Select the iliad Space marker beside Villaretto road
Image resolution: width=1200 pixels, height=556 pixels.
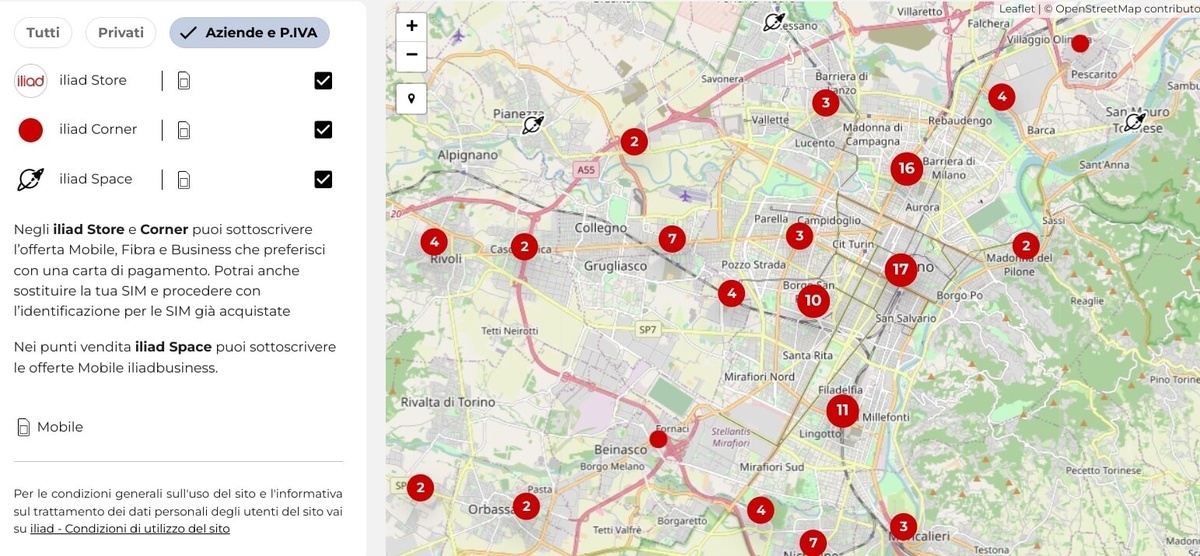pyautogui.click(x=773, y=22)
